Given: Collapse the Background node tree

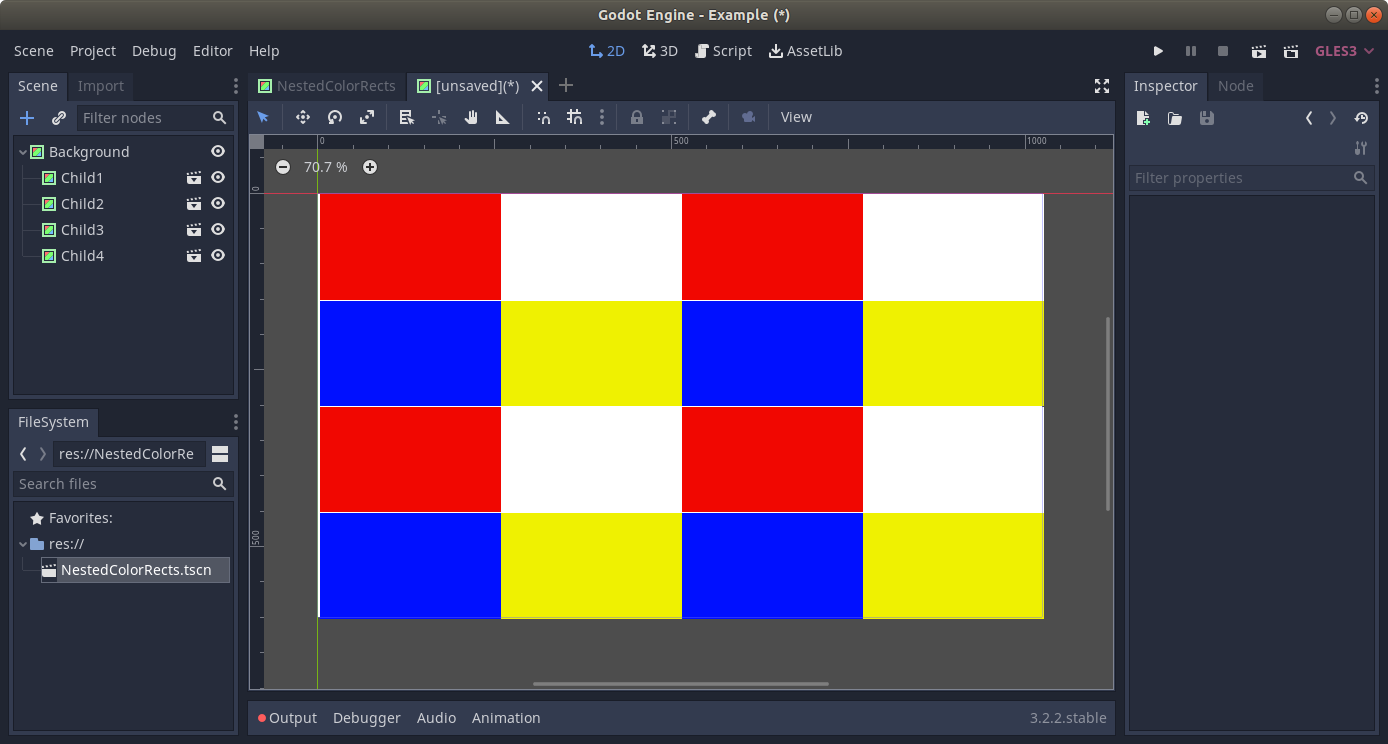Looking at the screenshot, I should pyautogui.click(x=23, y=152).
